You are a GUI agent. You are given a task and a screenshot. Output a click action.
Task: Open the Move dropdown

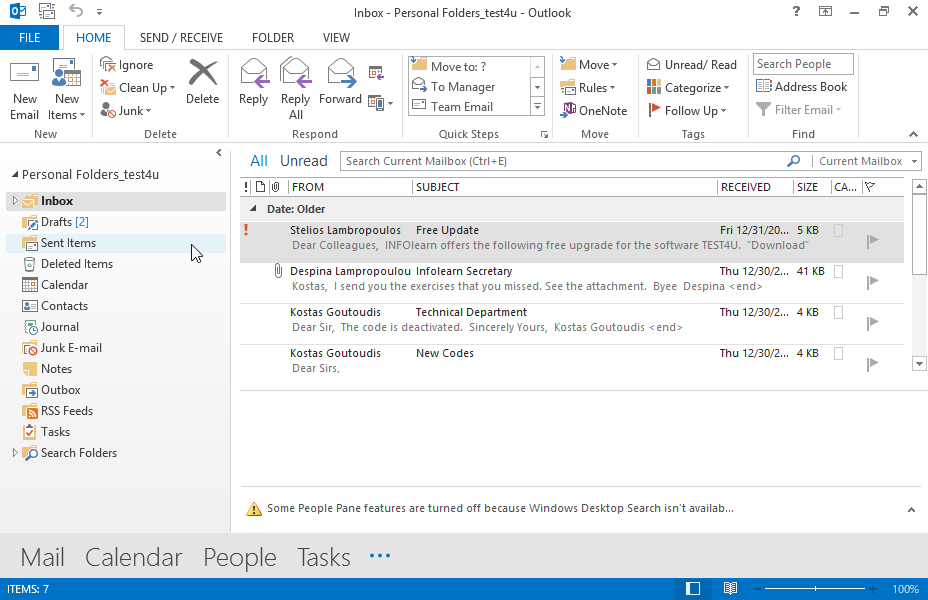pyautogui.click(x=589, y=64)
